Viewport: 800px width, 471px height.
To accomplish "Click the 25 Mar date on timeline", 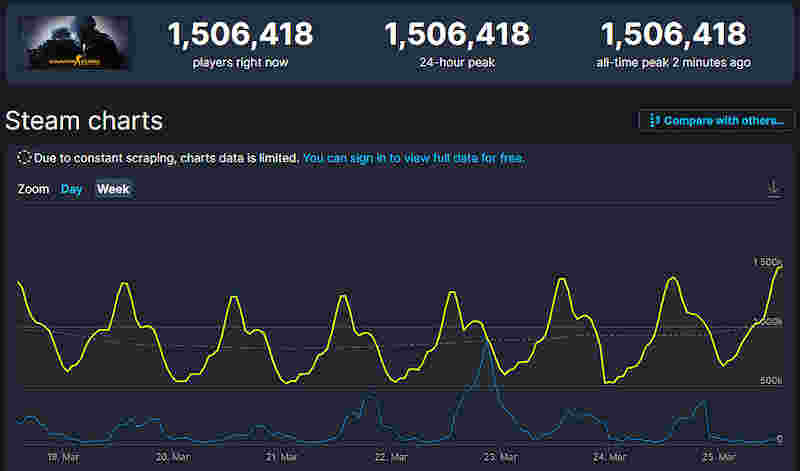I will 719,457.
